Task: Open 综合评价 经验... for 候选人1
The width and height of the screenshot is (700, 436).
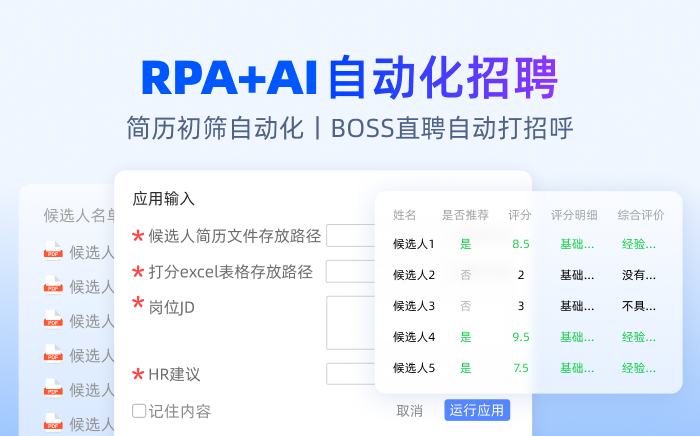Action: click(x=639, y=244)
